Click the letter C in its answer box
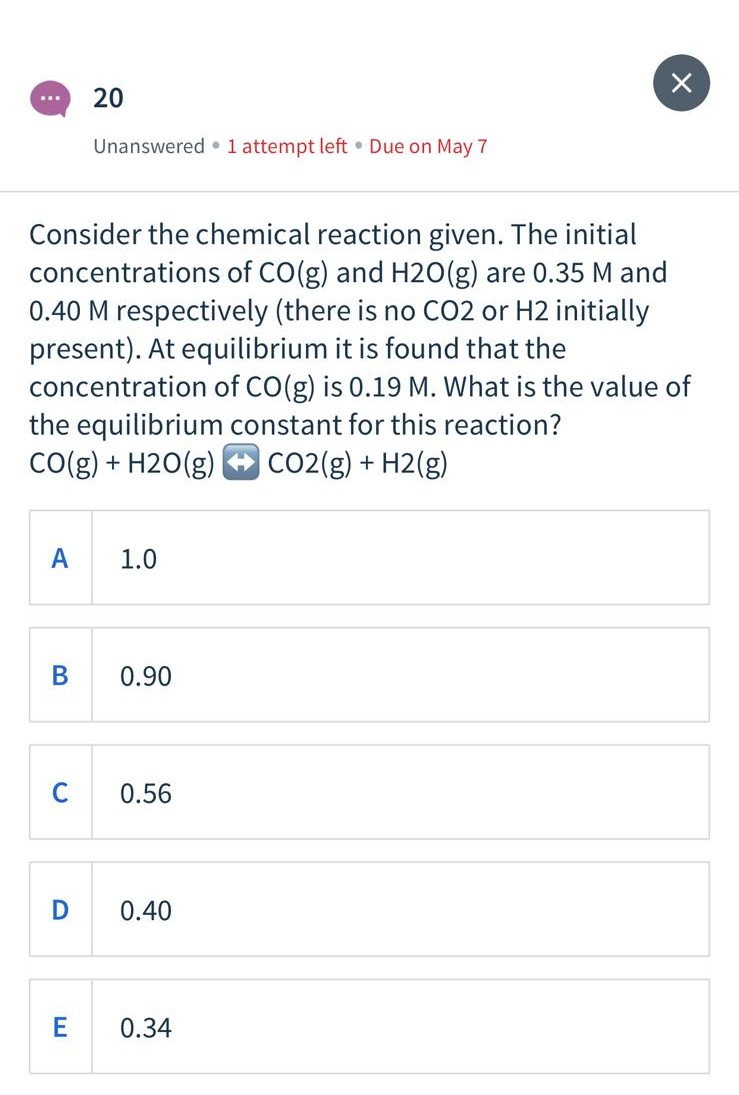The width and height of the screenshot is (739, 1095). [x=60, y=793]
